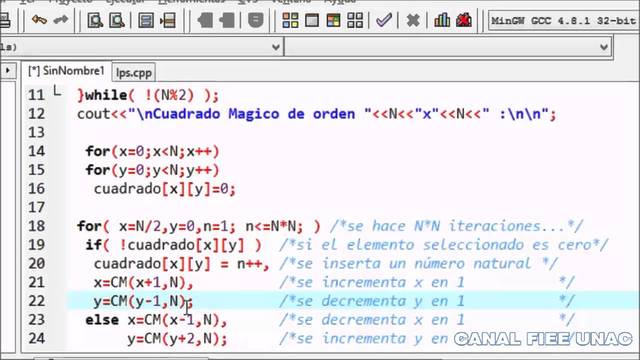Screen dimensions: 640x360
Task: Click the Compile & Run icon
Action: 333,20
